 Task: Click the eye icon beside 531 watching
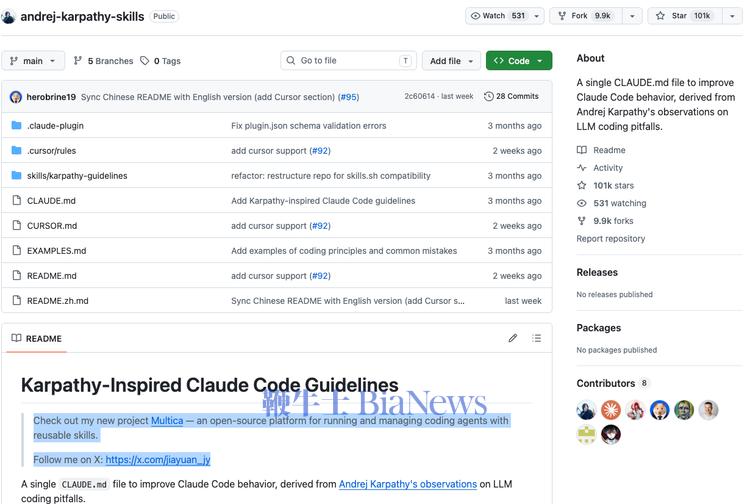coord(582,203)
